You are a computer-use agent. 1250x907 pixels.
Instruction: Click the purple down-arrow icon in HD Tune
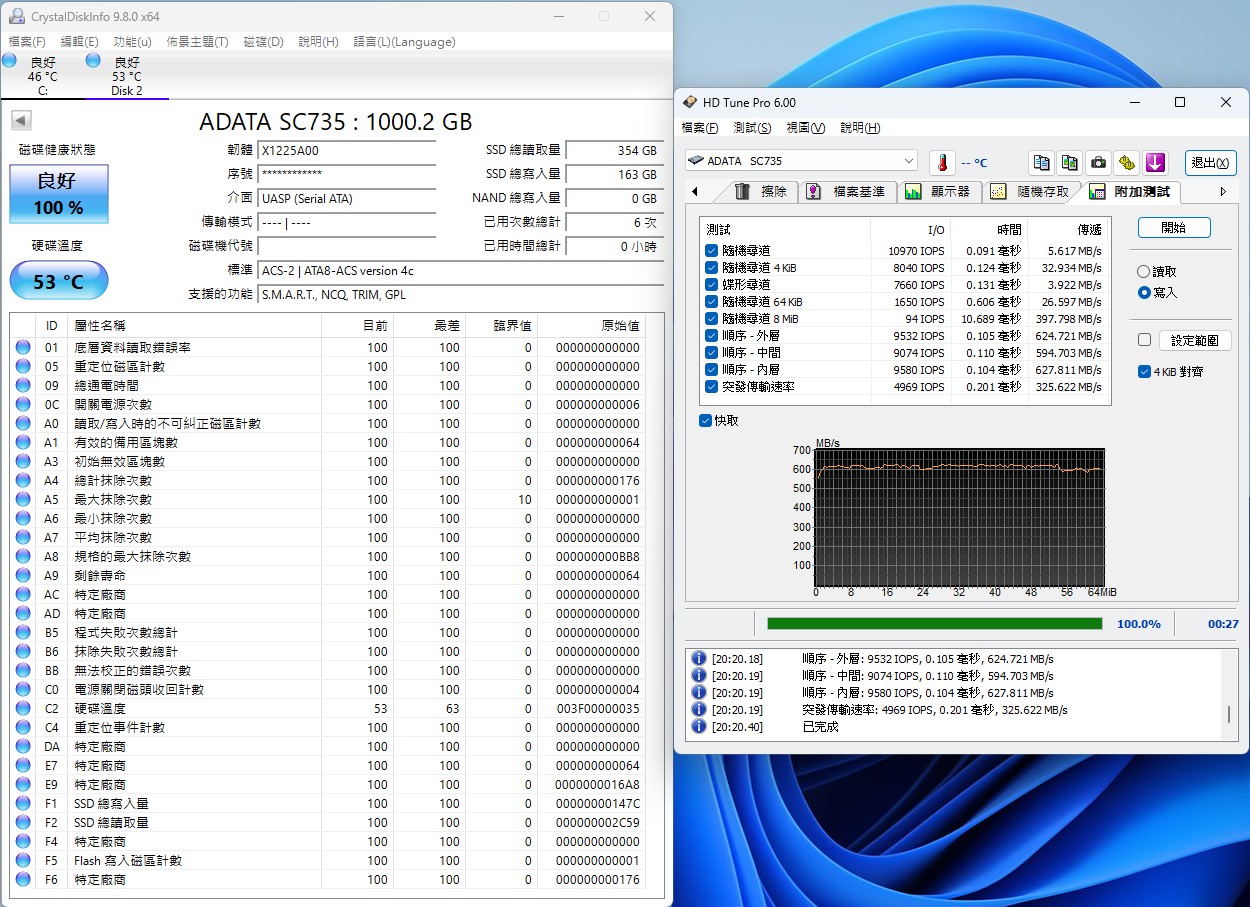coord(1155,162)
